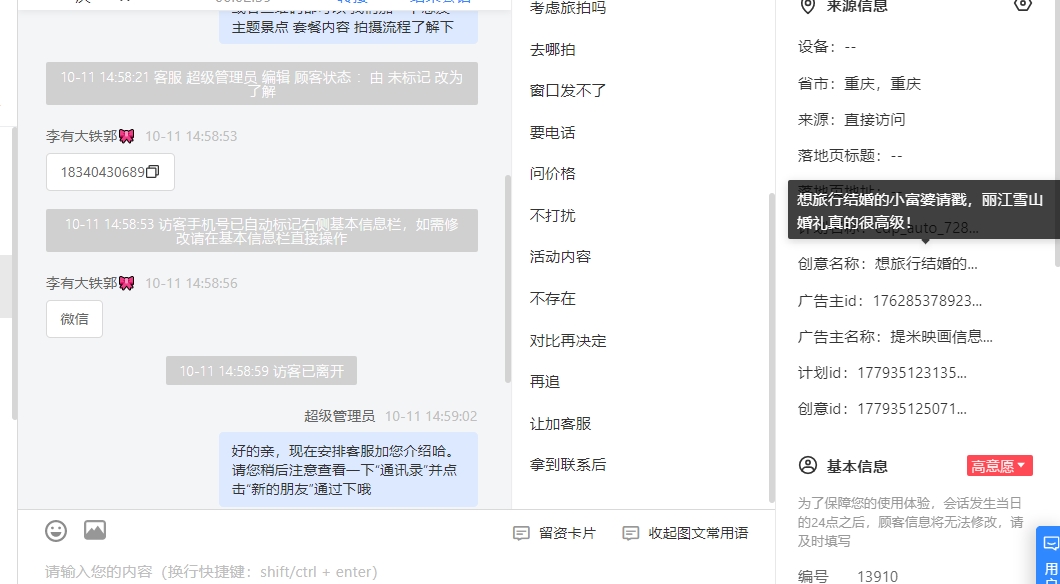Click the sender name 超级管理员
The image size is (1060, 584).
click(339, 416)
